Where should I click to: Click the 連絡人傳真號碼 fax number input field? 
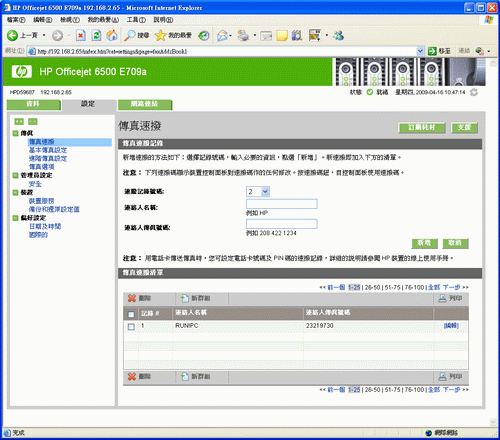tap(282, 224)
